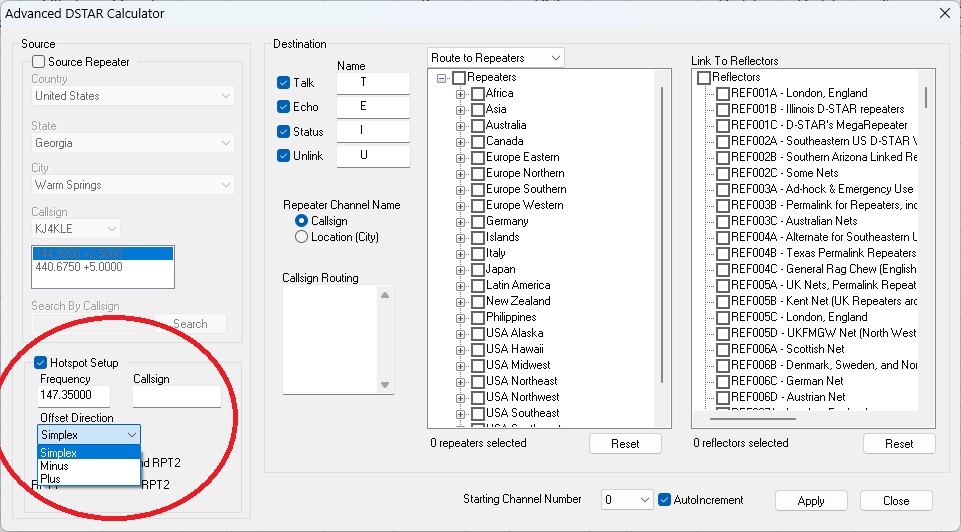961x532 pixels.
Task: Check the Europe Eastern checkbox
Action: coord(478,158)
